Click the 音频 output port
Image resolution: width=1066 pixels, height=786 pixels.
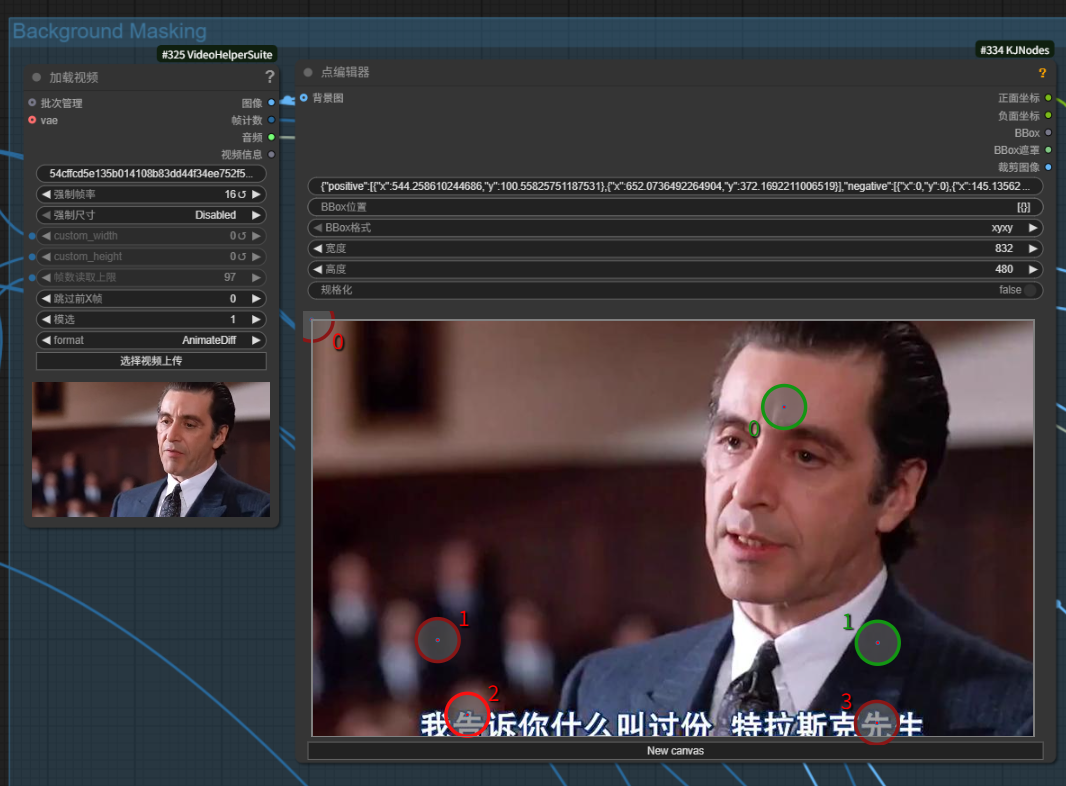click(x=271, y=137)
